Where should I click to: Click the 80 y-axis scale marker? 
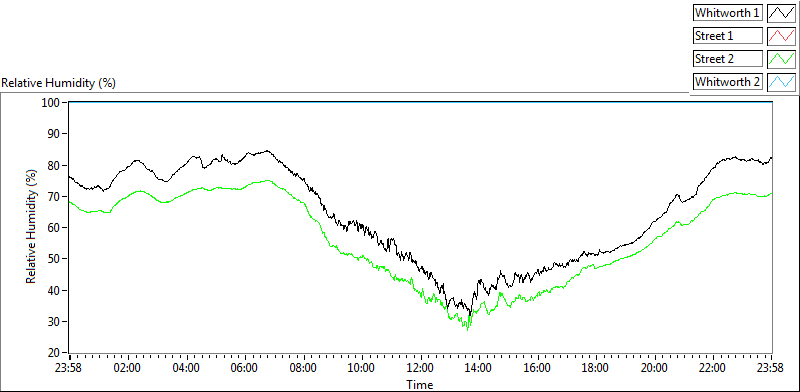coord(55,165)
